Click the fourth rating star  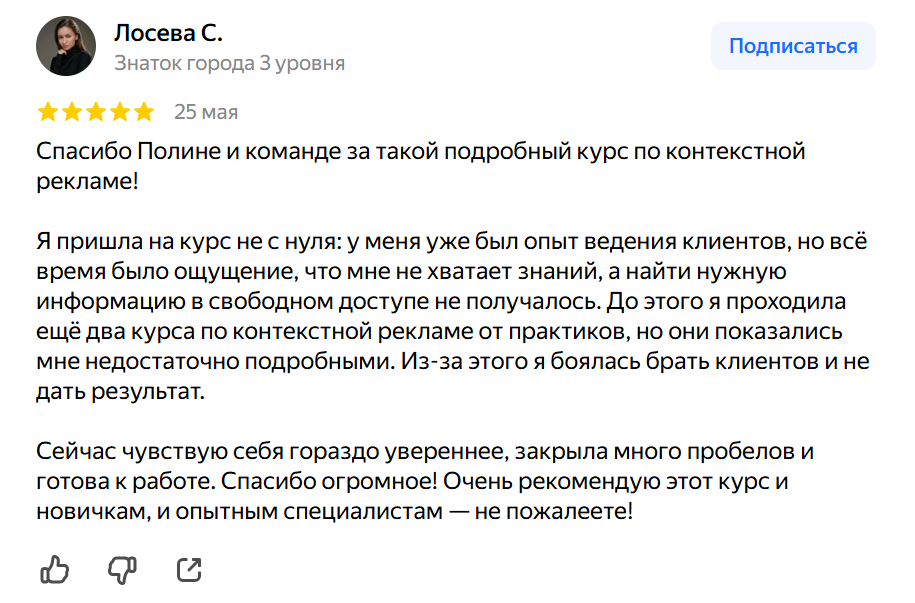click(120, 111)
